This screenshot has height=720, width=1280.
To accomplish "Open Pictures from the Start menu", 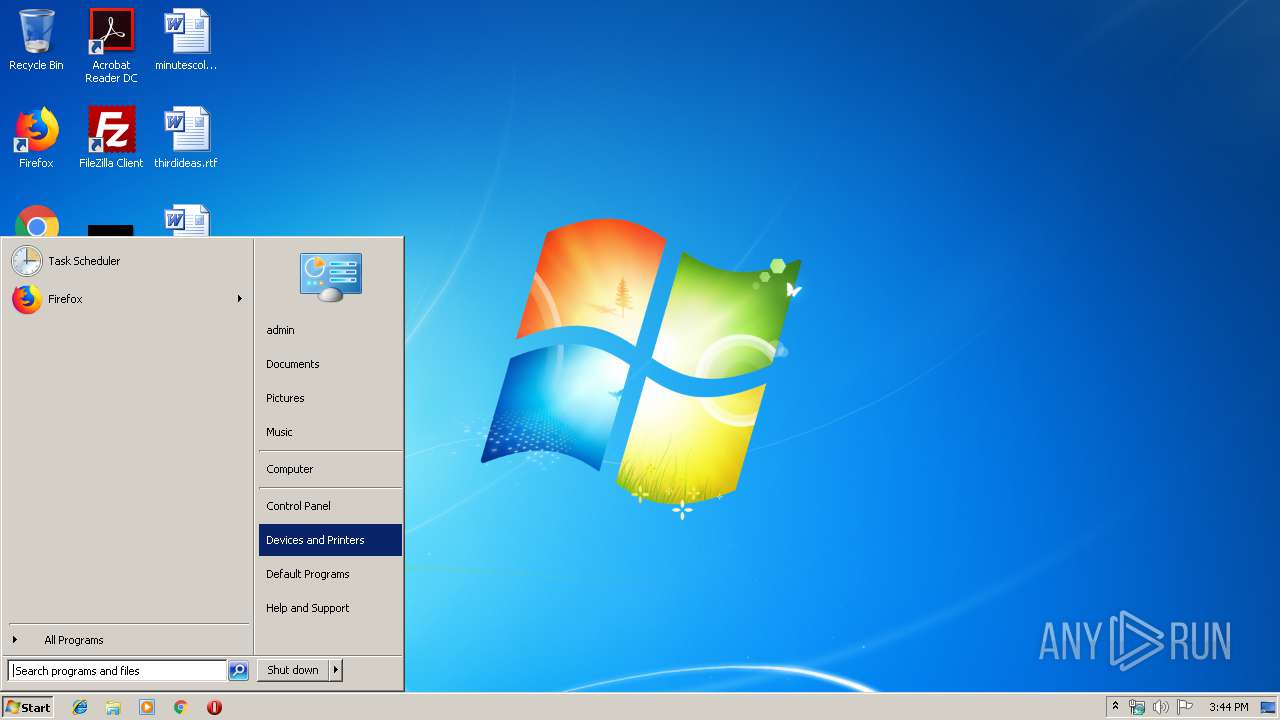I will coord(330,398).
